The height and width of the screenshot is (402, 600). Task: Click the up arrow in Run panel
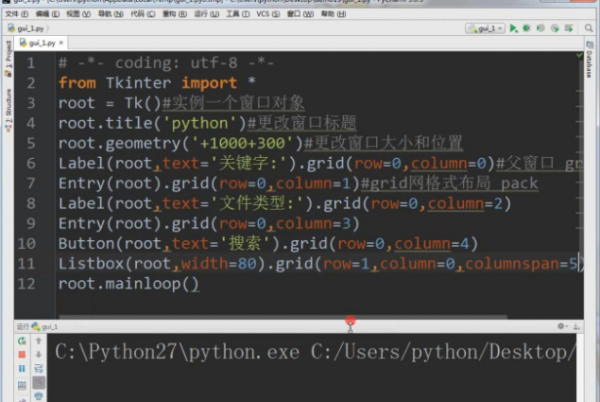pyautogui.click(x=37, y=341)
